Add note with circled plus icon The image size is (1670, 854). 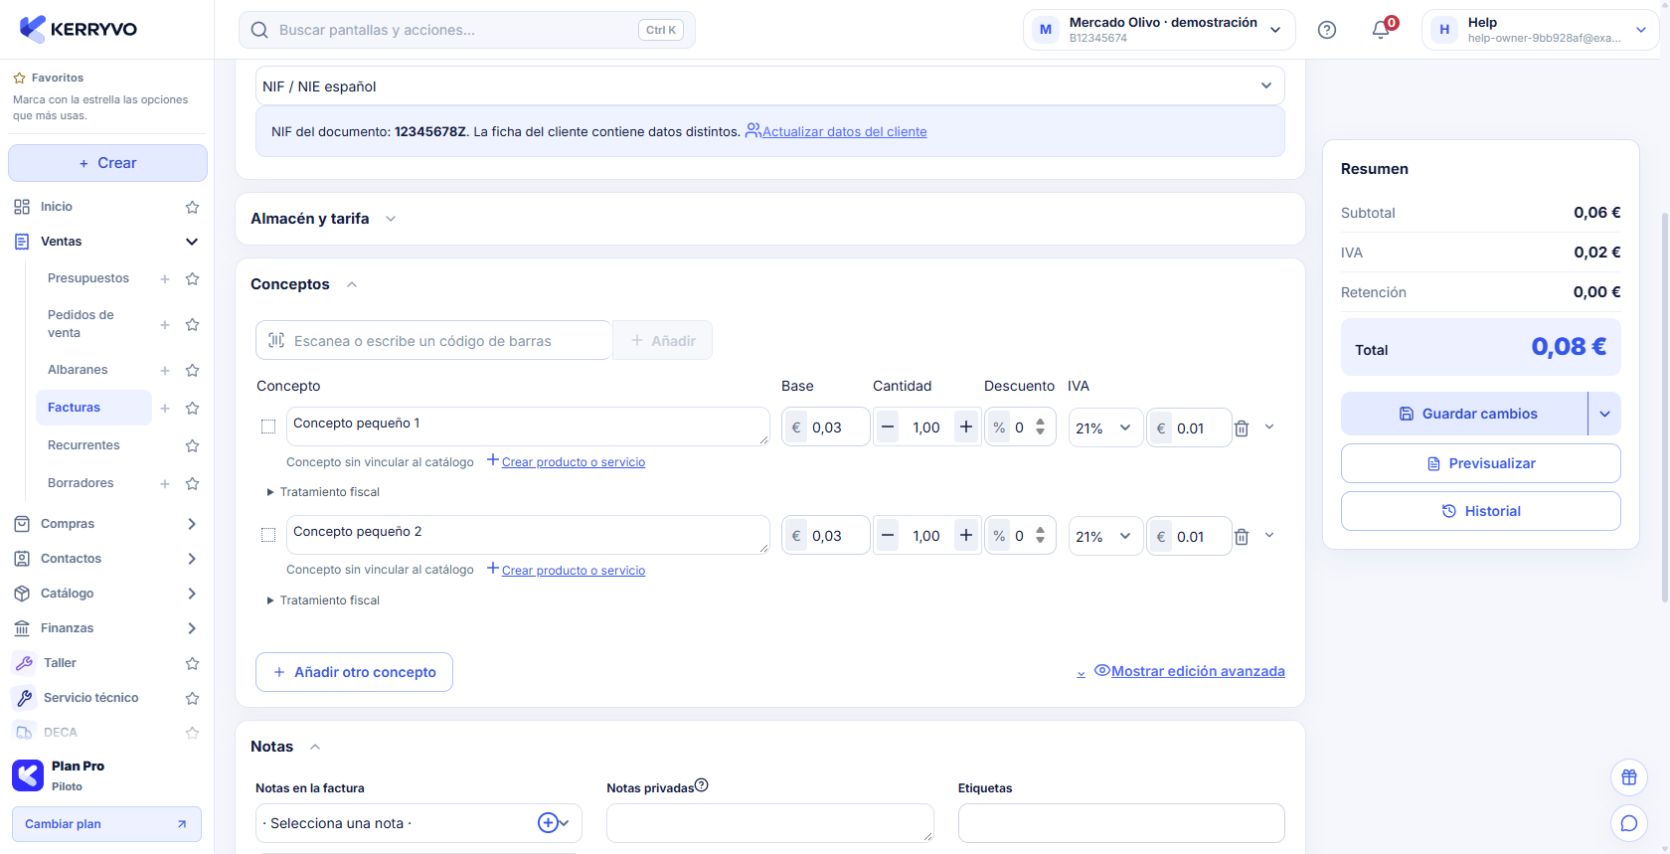pos(547,823)
